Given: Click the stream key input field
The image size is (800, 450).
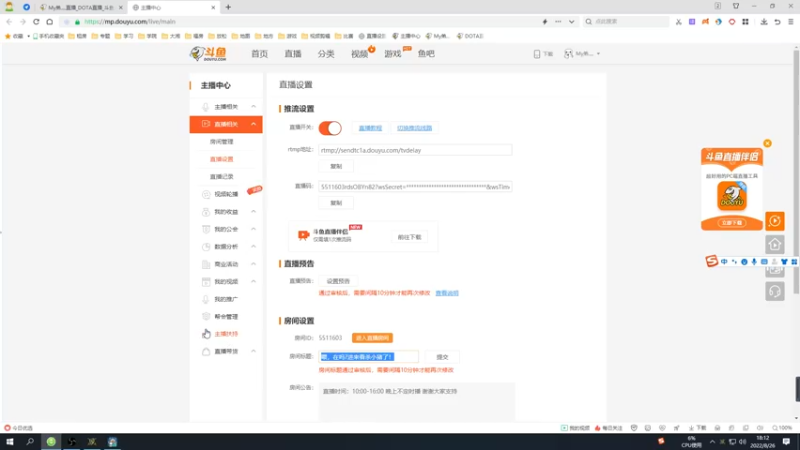Looking at the screenshot, I should click(x=415, y=187).
